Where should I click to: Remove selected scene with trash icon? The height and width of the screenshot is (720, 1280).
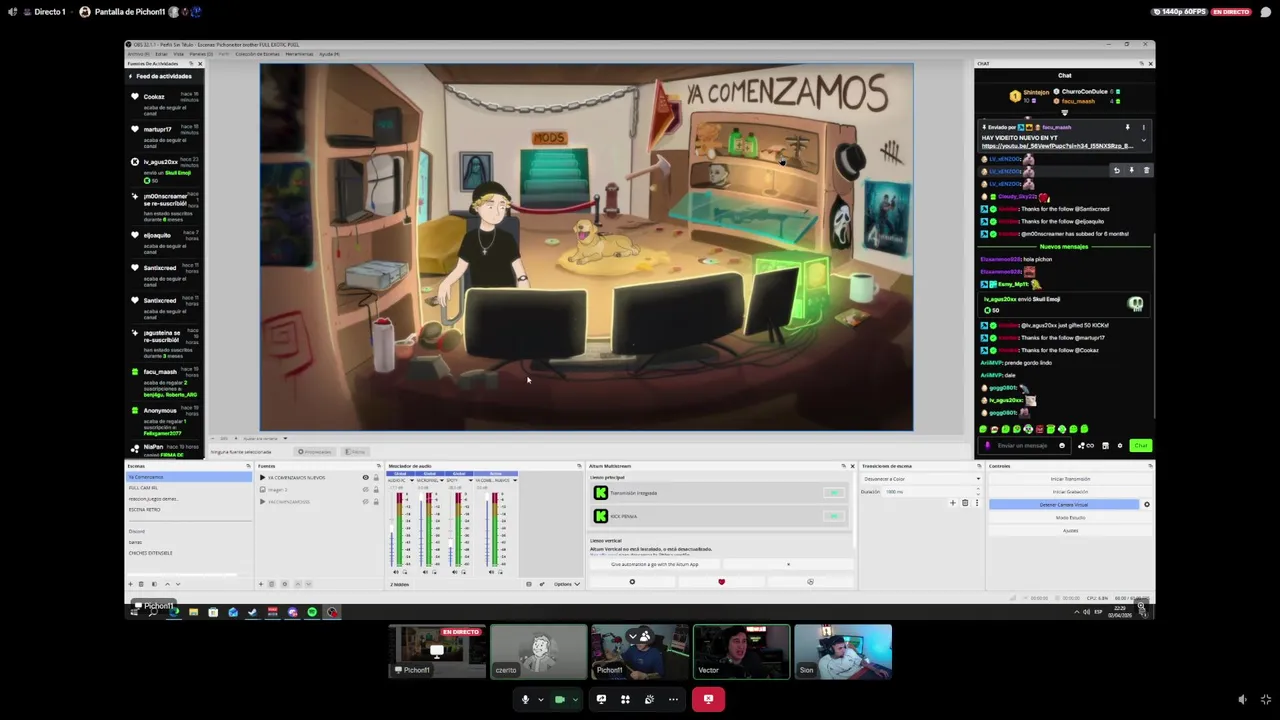point(141,584)
